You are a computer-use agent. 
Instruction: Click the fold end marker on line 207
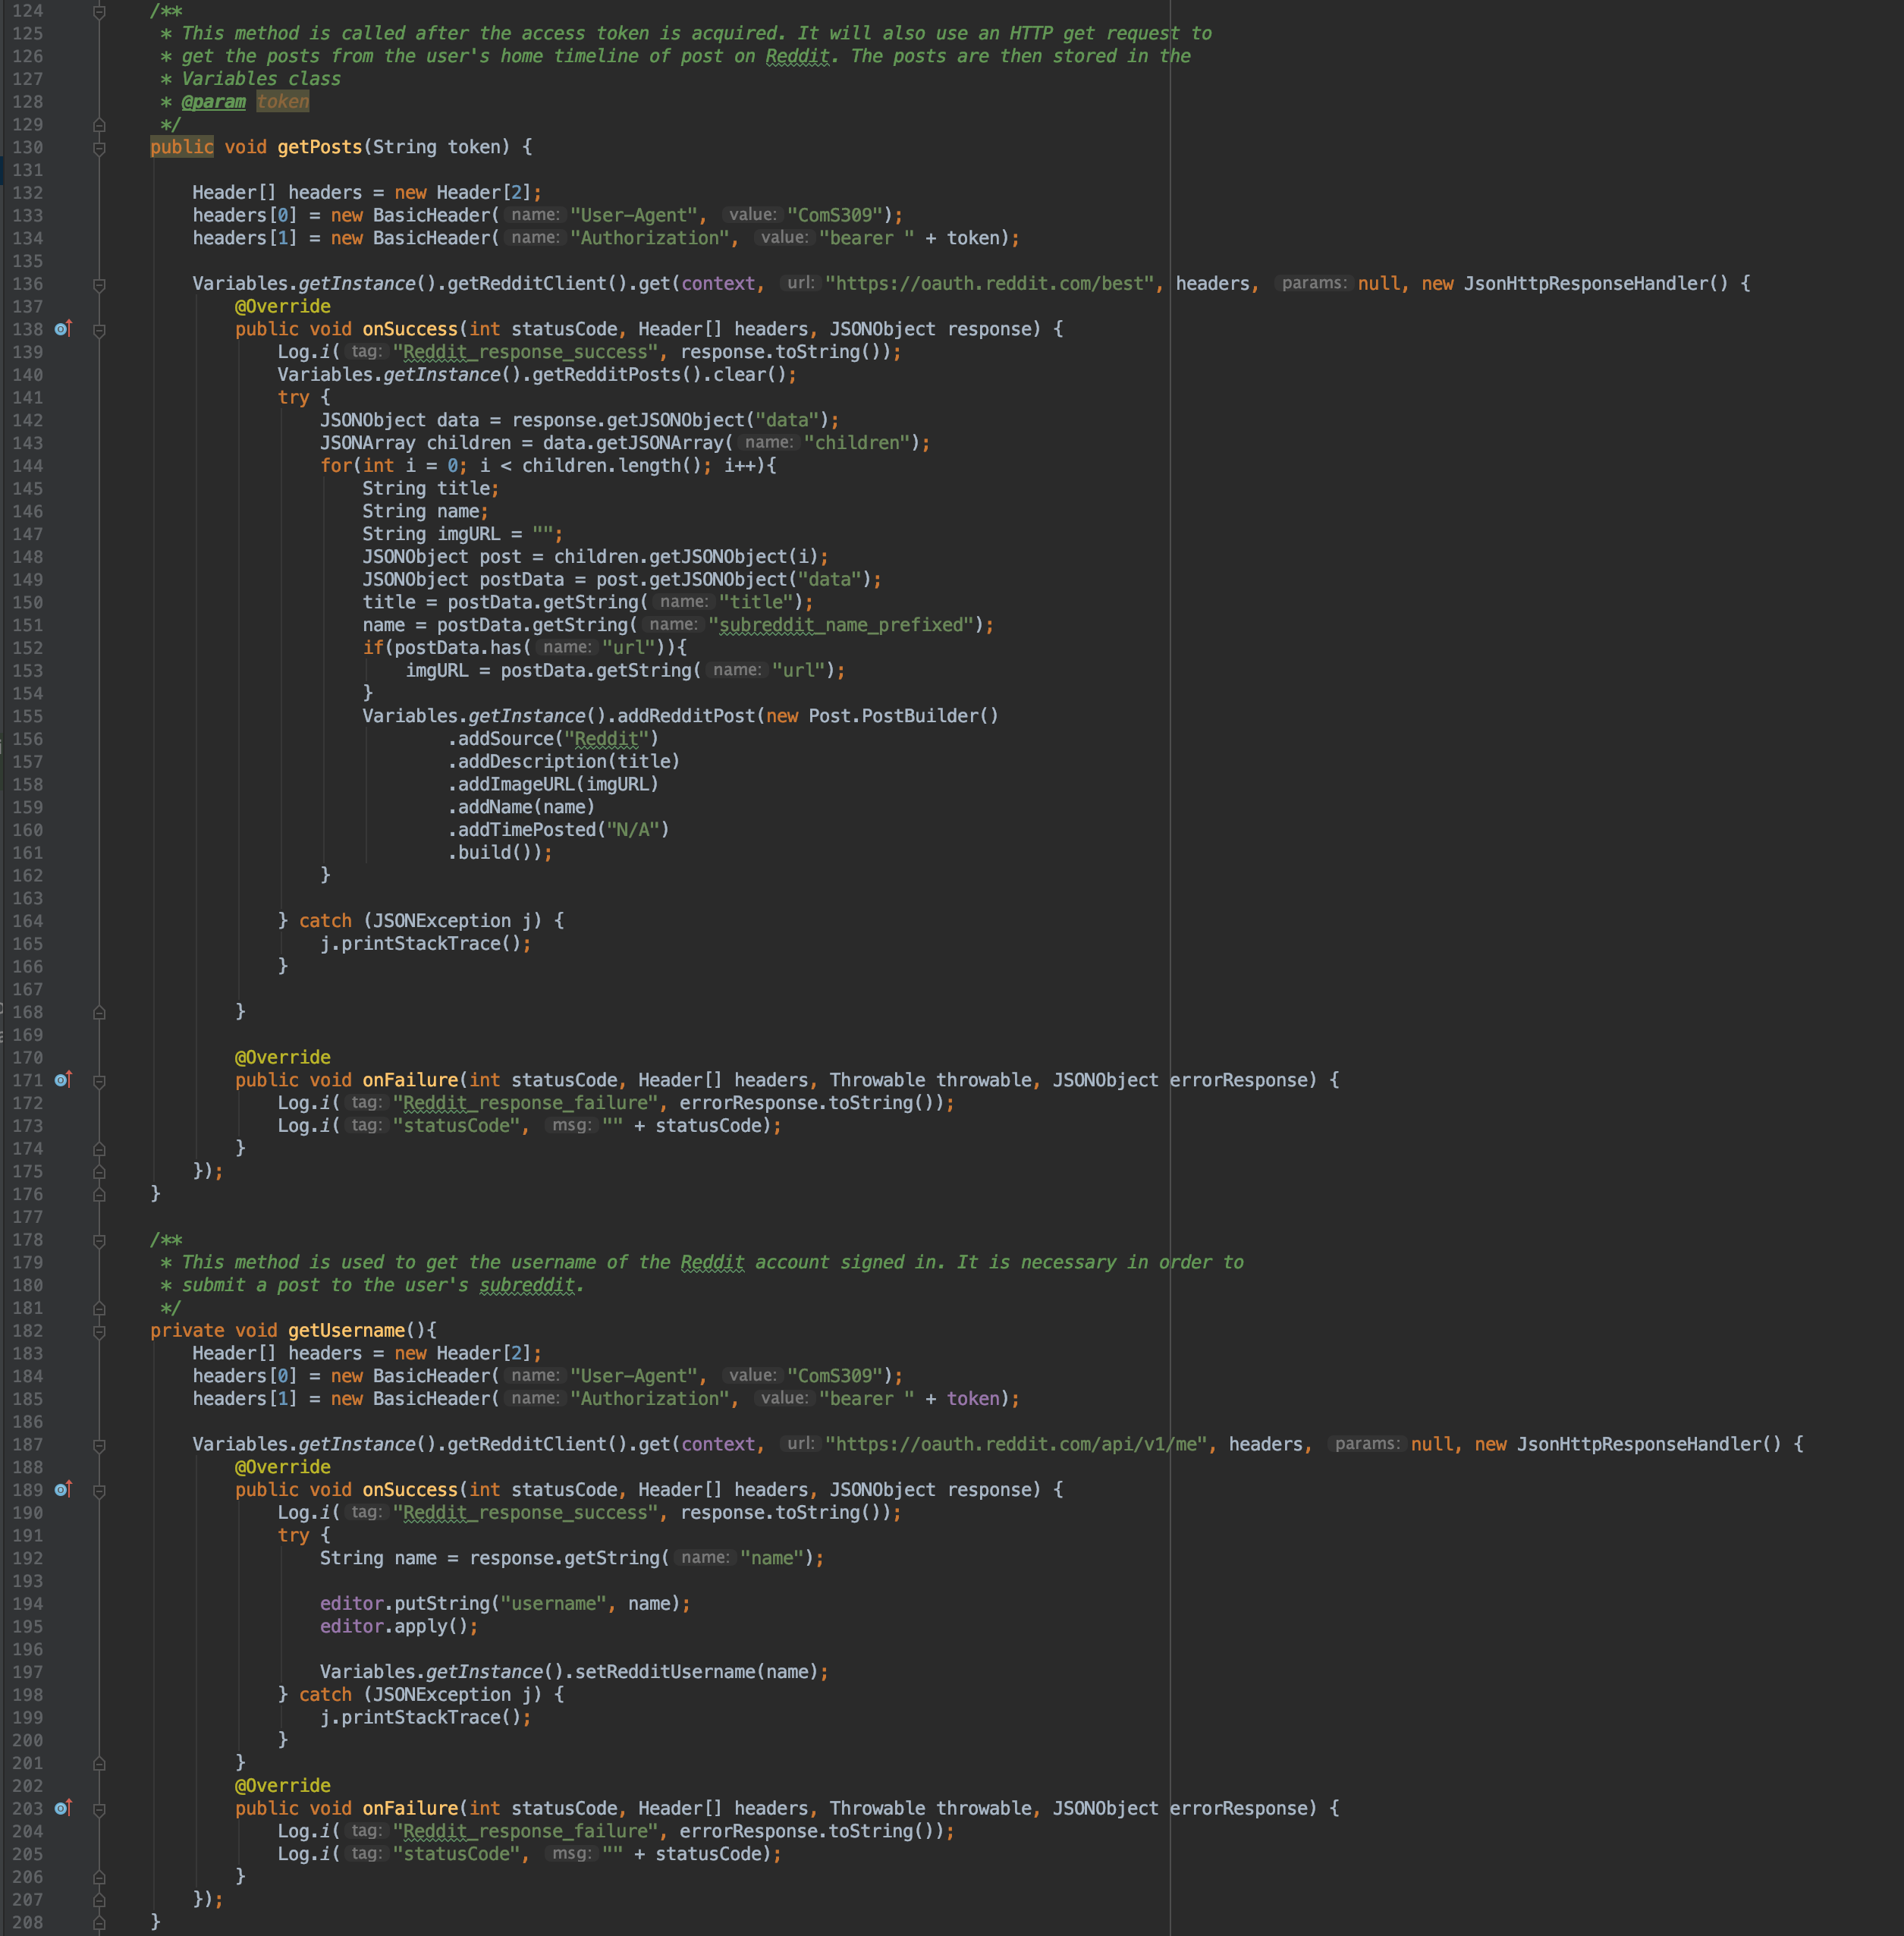99,1900
